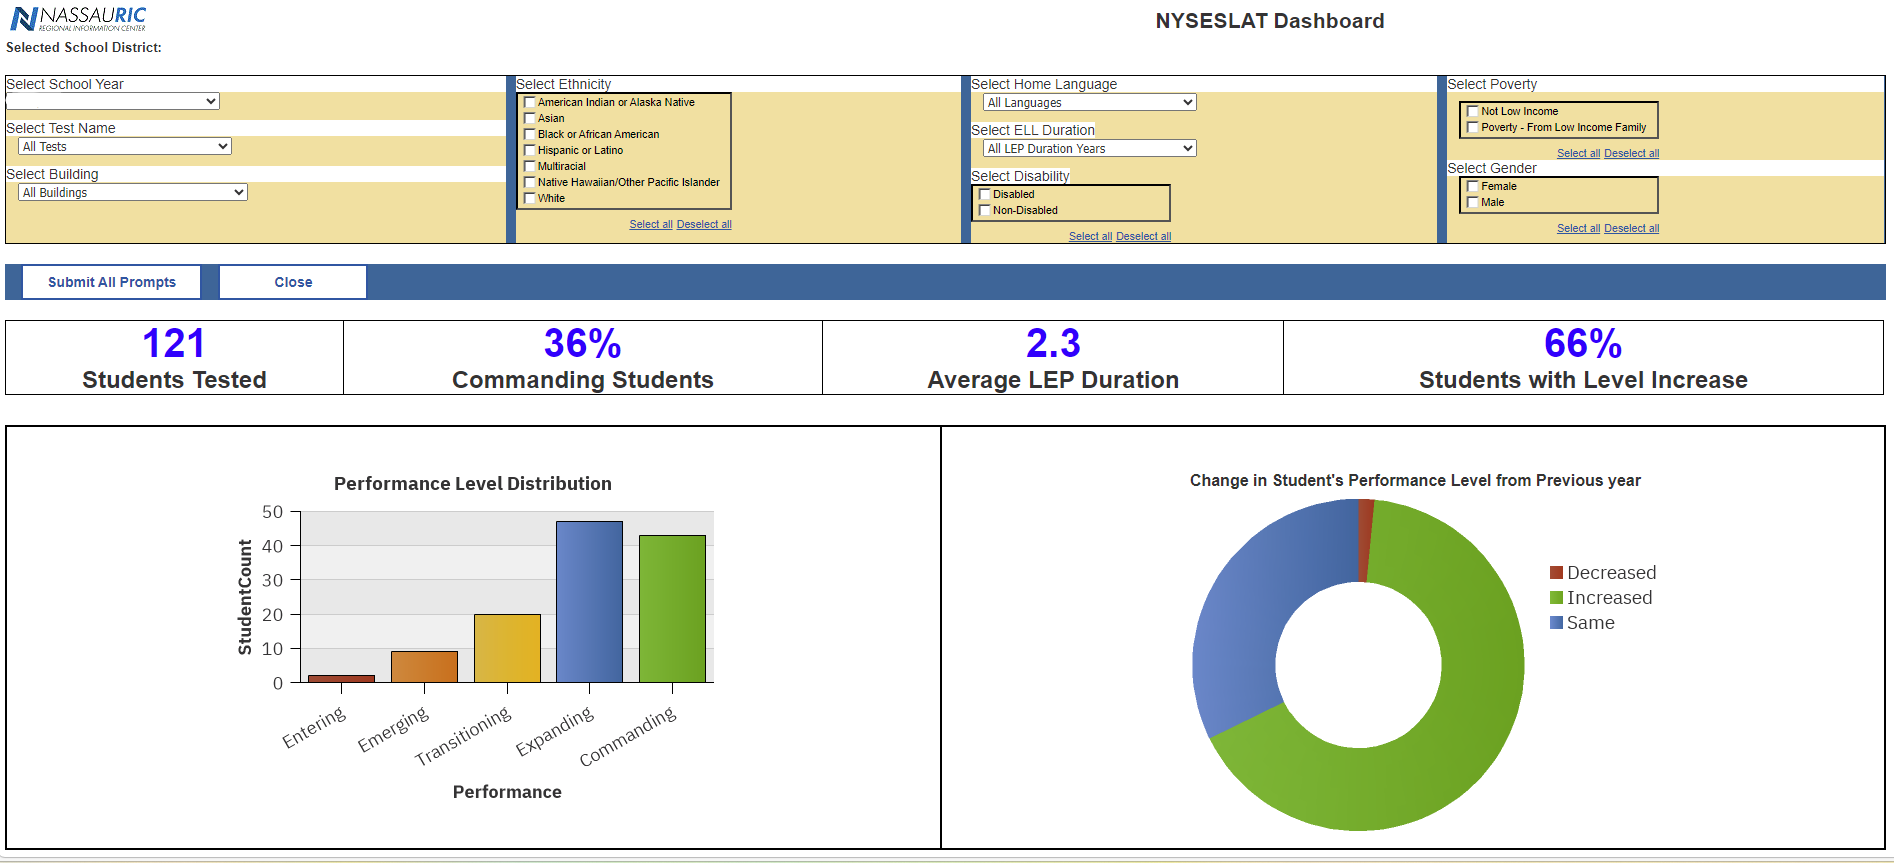Viewport: 1894px width, 863px height.
Task: Check the Not Low Income checkbox
Action: 1473,111
